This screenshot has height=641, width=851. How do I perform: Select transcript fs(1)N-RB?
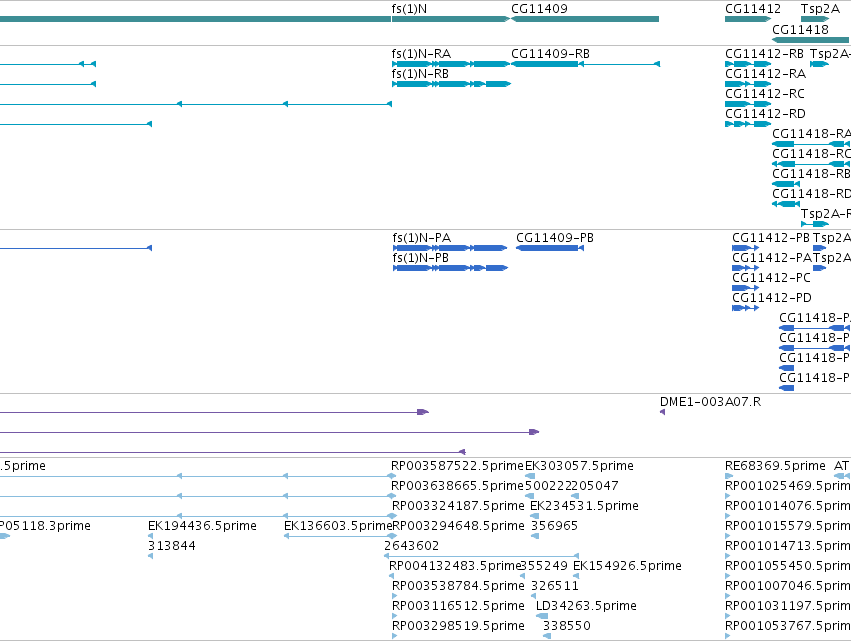(x=420, y=74)
